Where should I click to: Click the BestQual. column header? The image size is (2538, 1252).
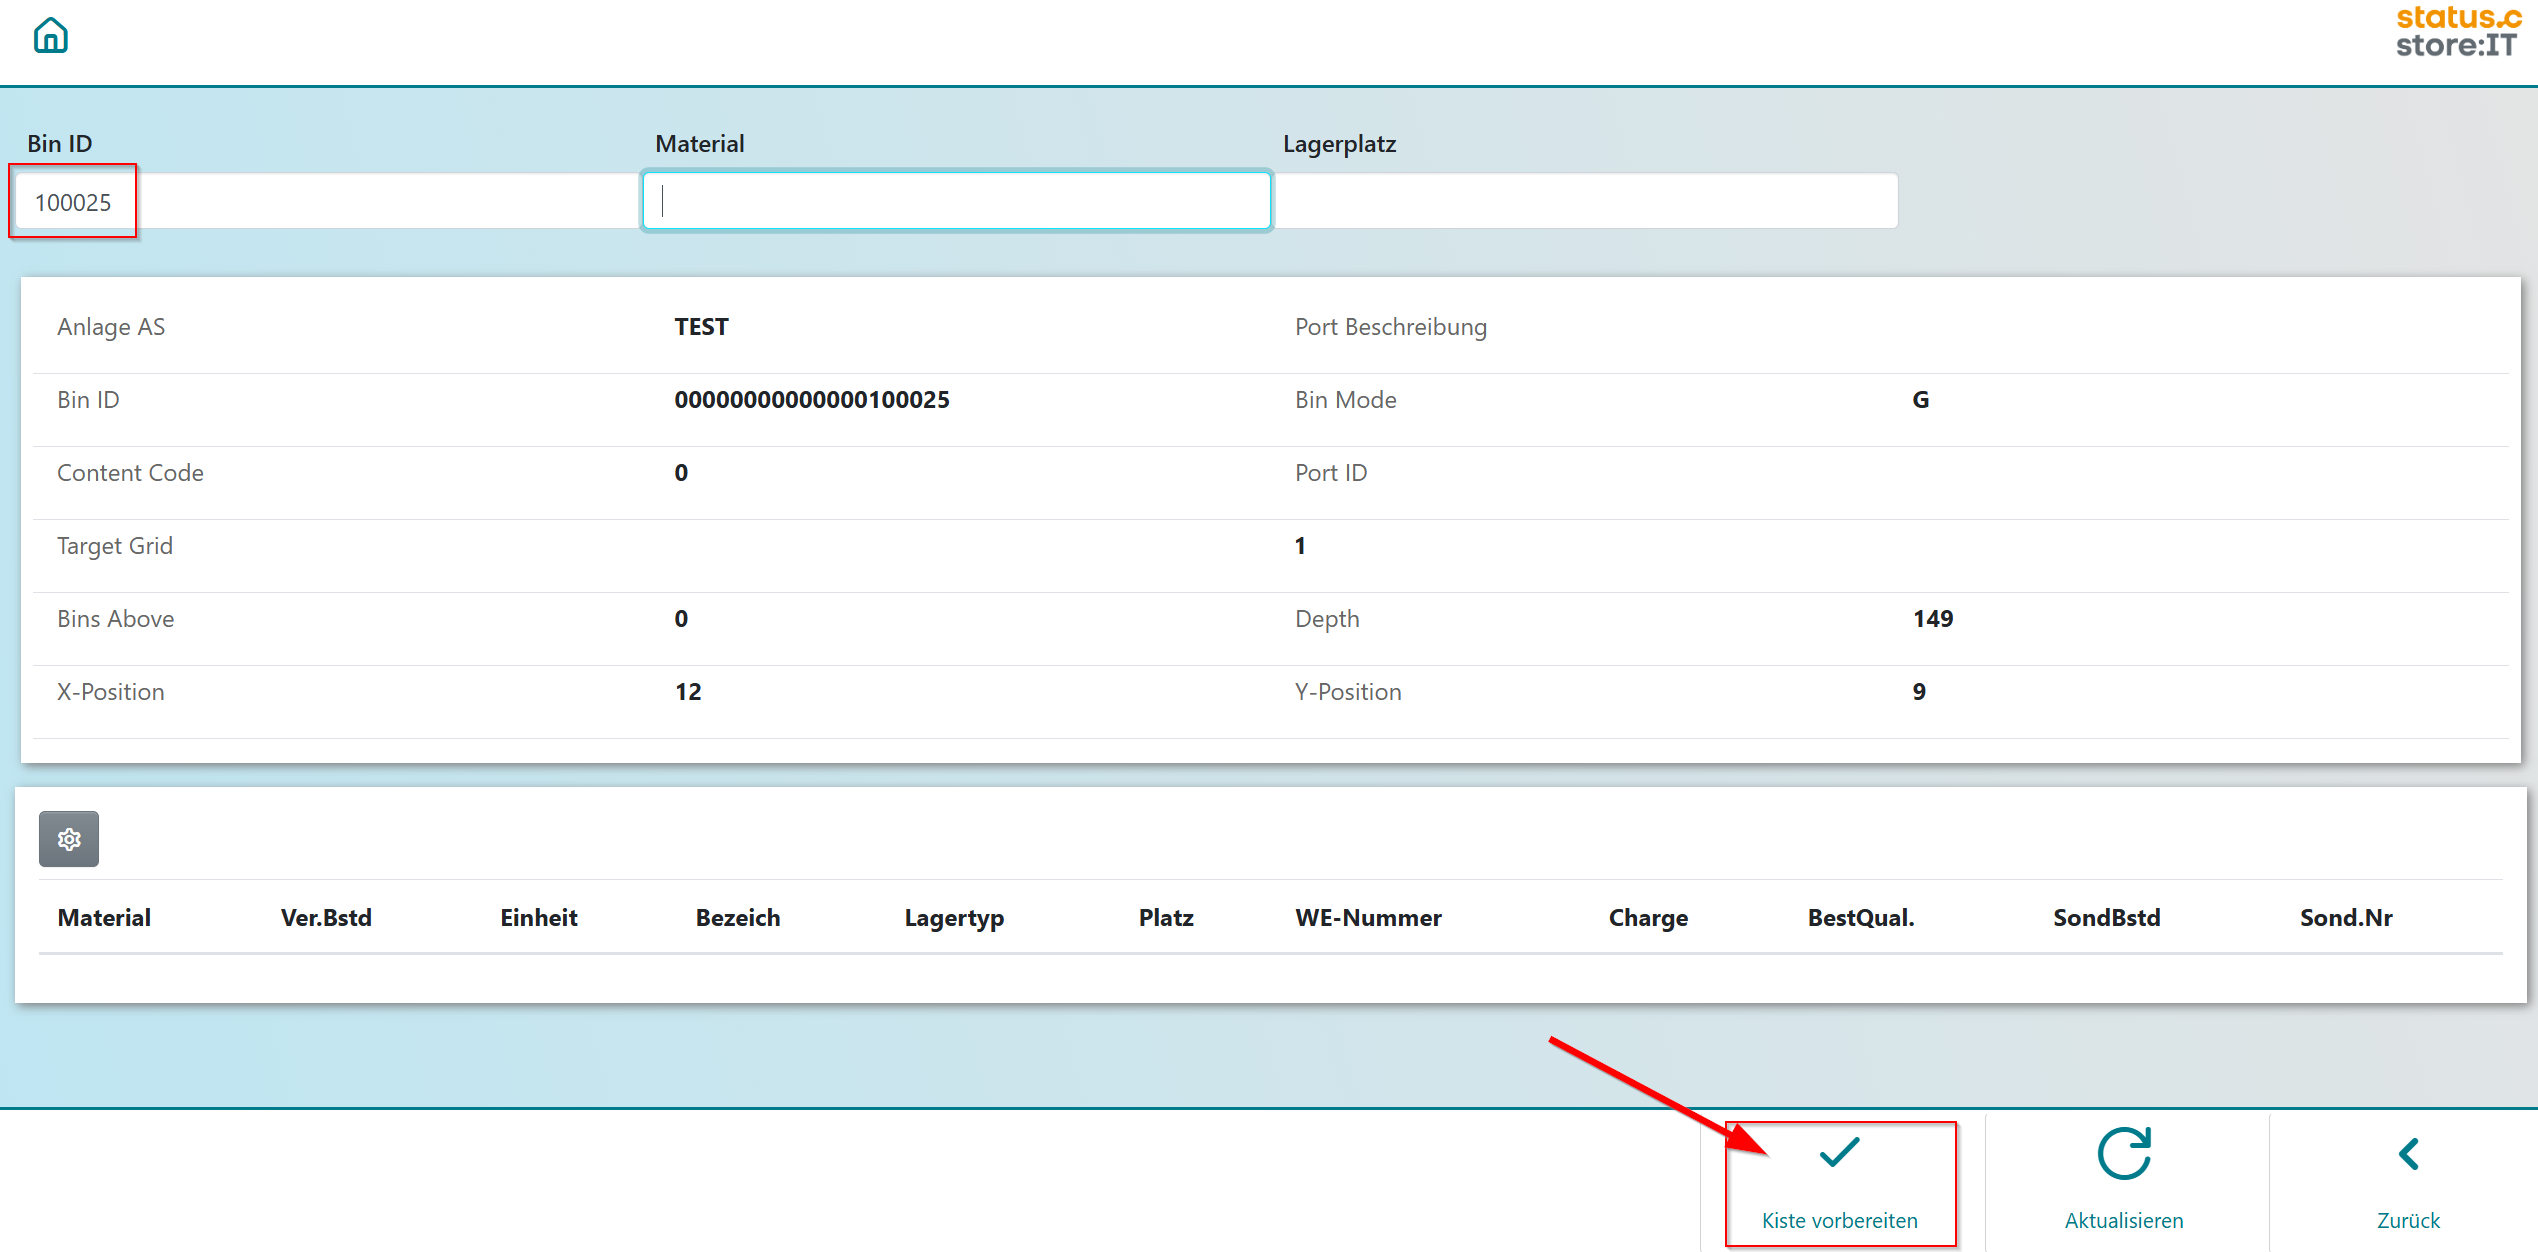[1861, 918]
